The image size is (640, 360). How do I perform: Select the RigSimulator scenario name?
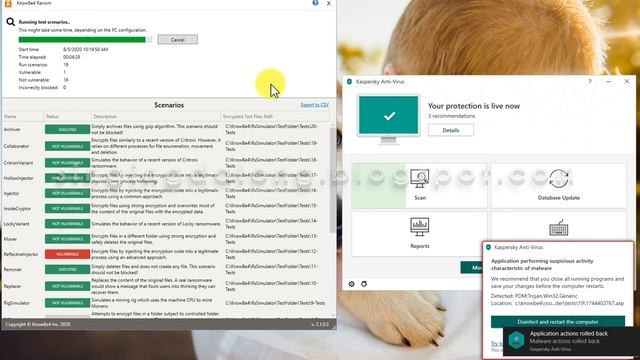(17, 303)
